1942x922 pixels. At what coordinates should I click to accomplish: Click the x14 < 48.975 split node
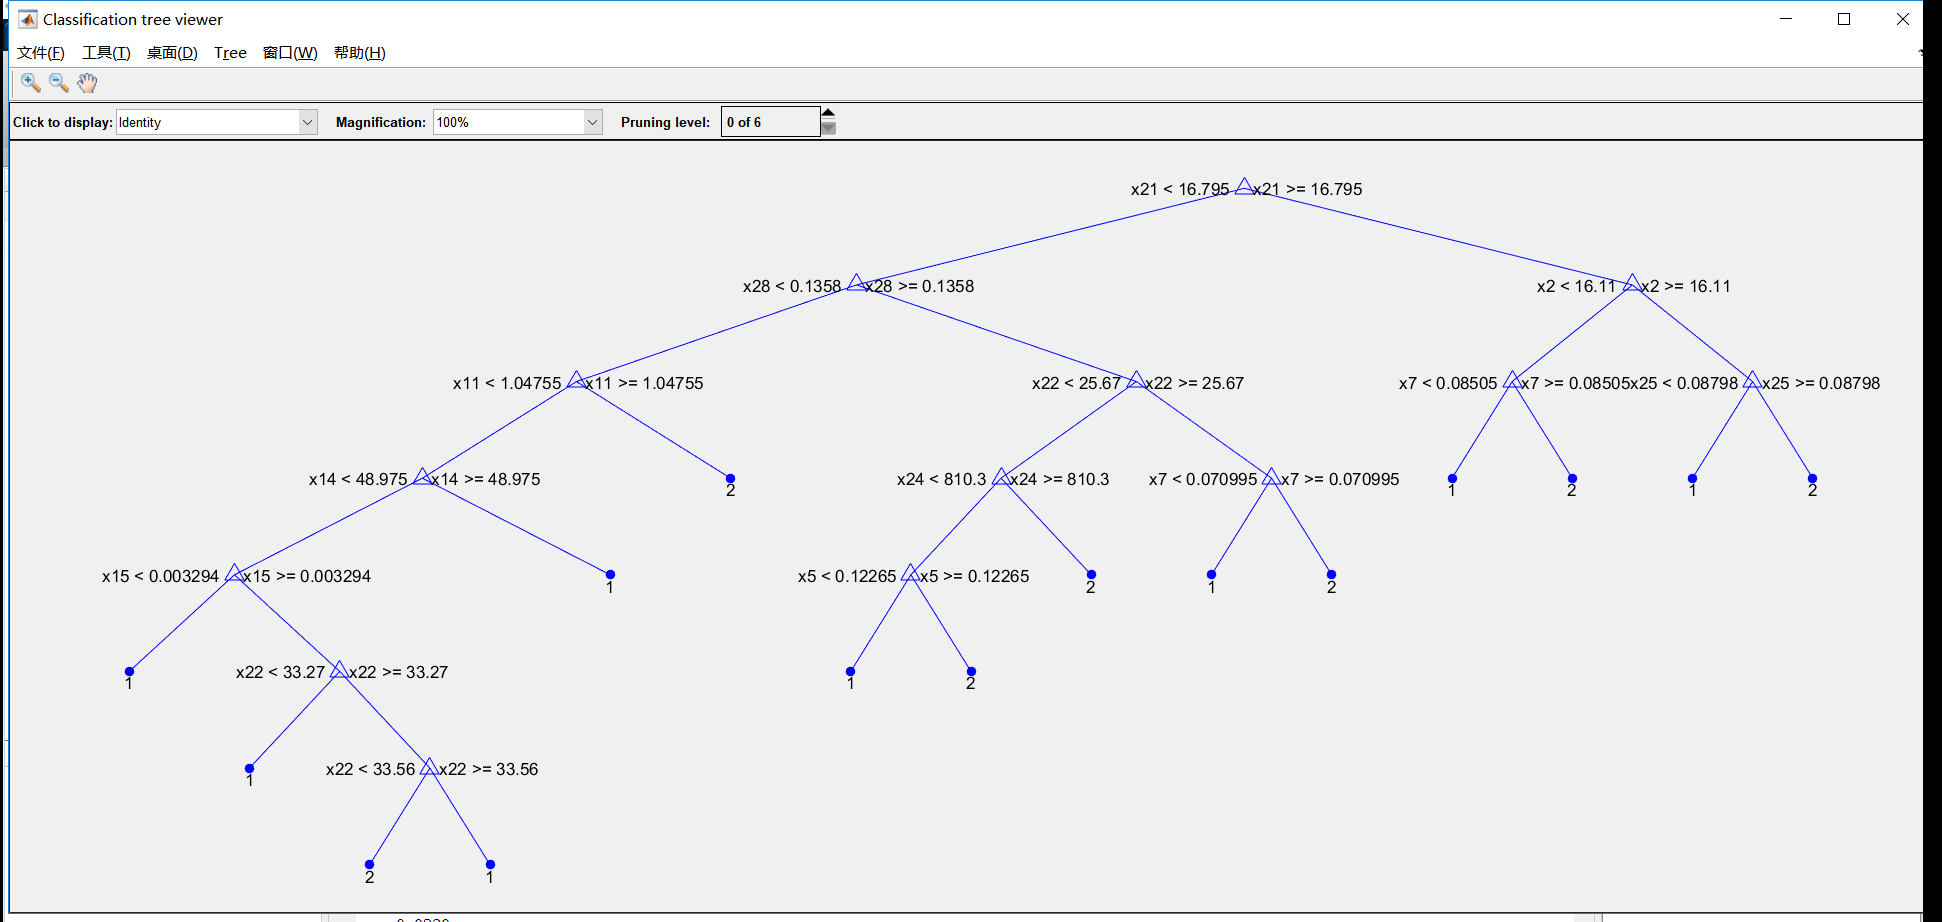click(x=422, y=476)
